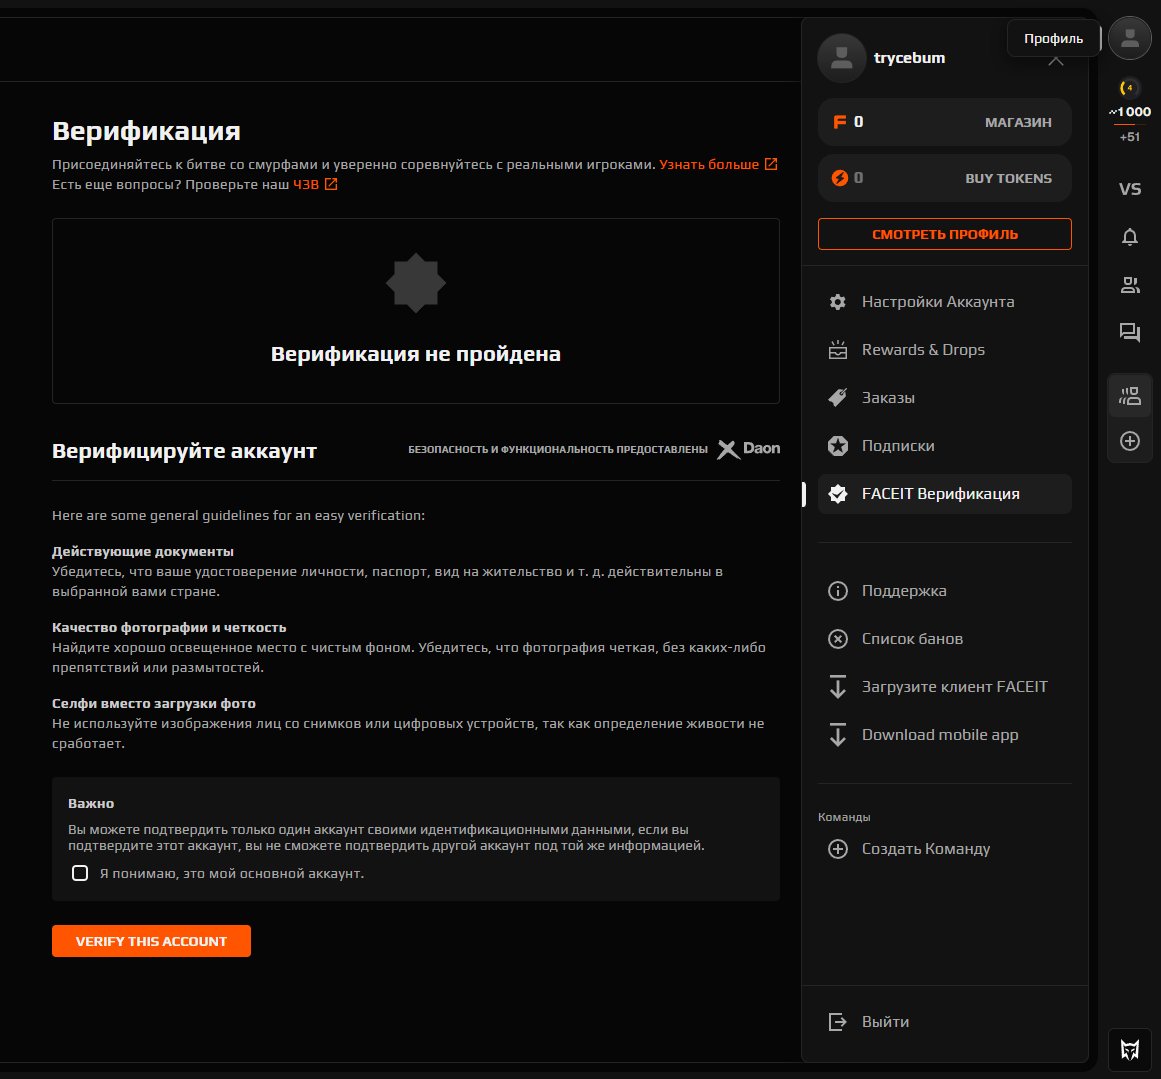Viewport: 1161px width, 1079px height.
Task: Click the profile avatar at top right
Action: click(x=1130, y=38)
